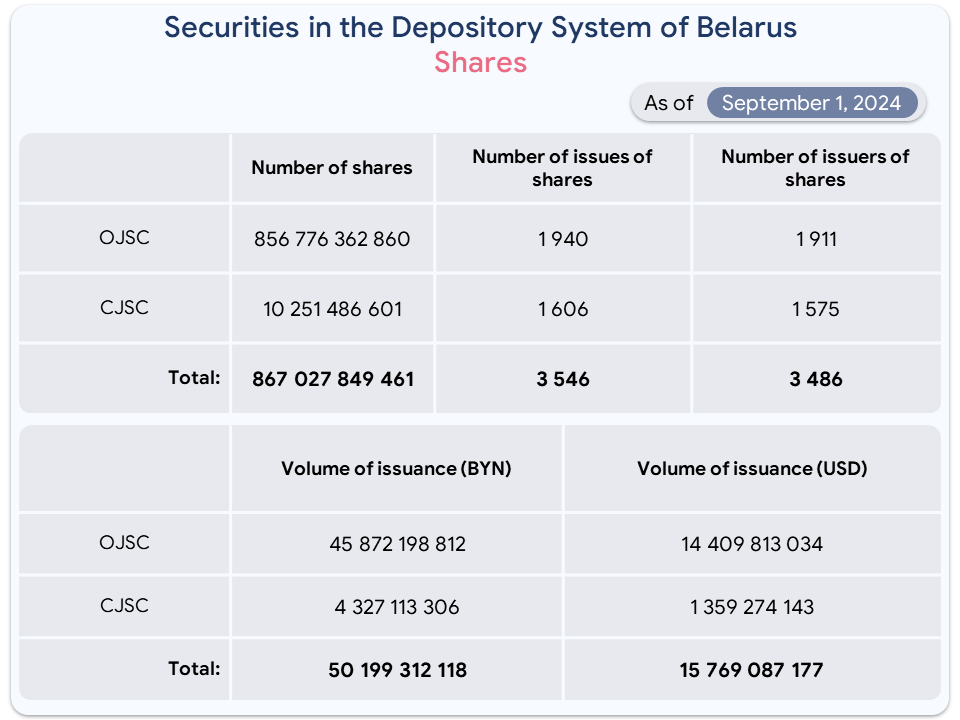
Task: Select the 'Shares' subtitle heading
Action: 481,62
